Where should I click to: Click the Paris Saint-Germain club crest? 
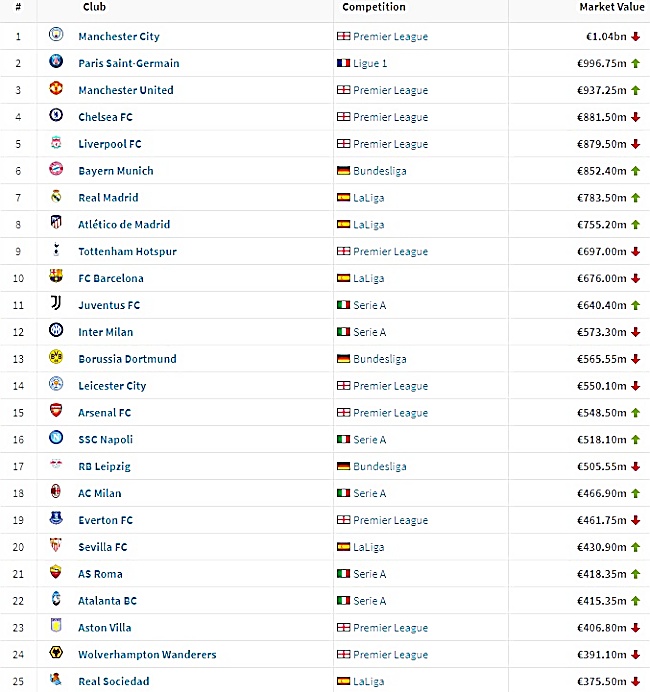click(x=56, y=61)
